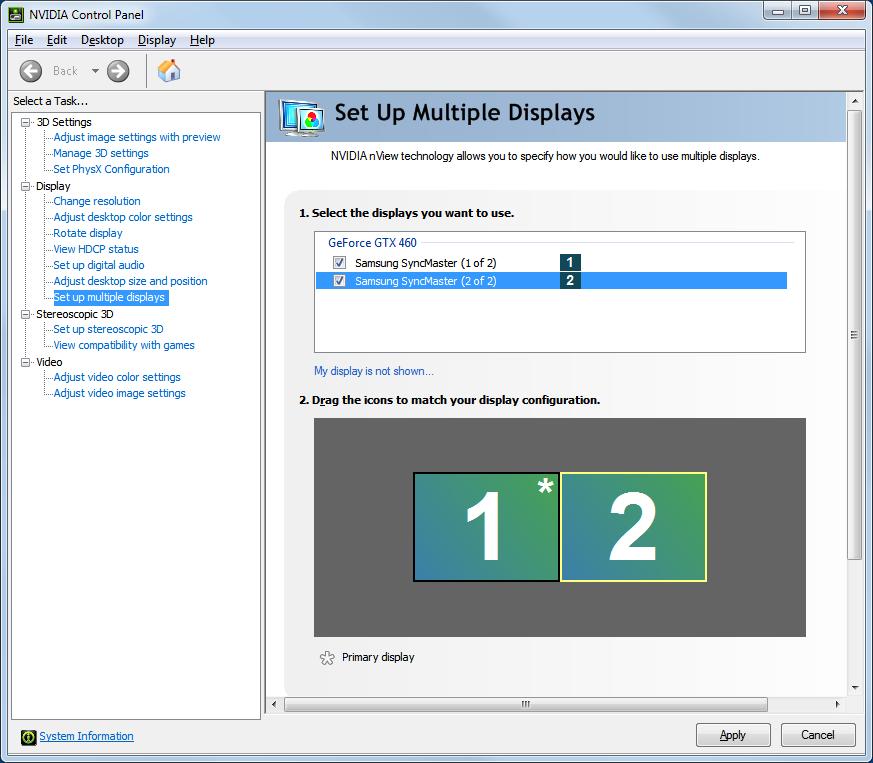Screen dimensions: 873x763
Task: Open Set up stereoscopic 3D
Action: click(x=109, y=329)
